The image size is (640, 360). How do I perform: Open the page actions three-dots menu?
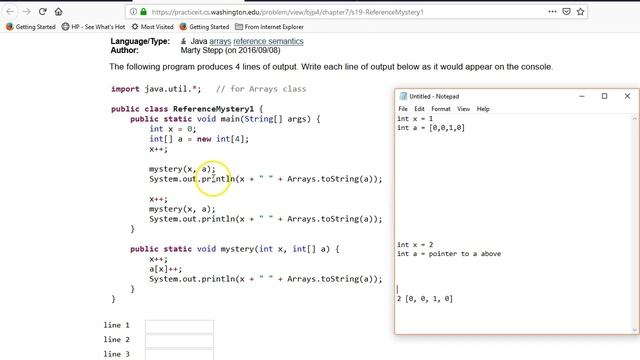click(x=552, y=12)
